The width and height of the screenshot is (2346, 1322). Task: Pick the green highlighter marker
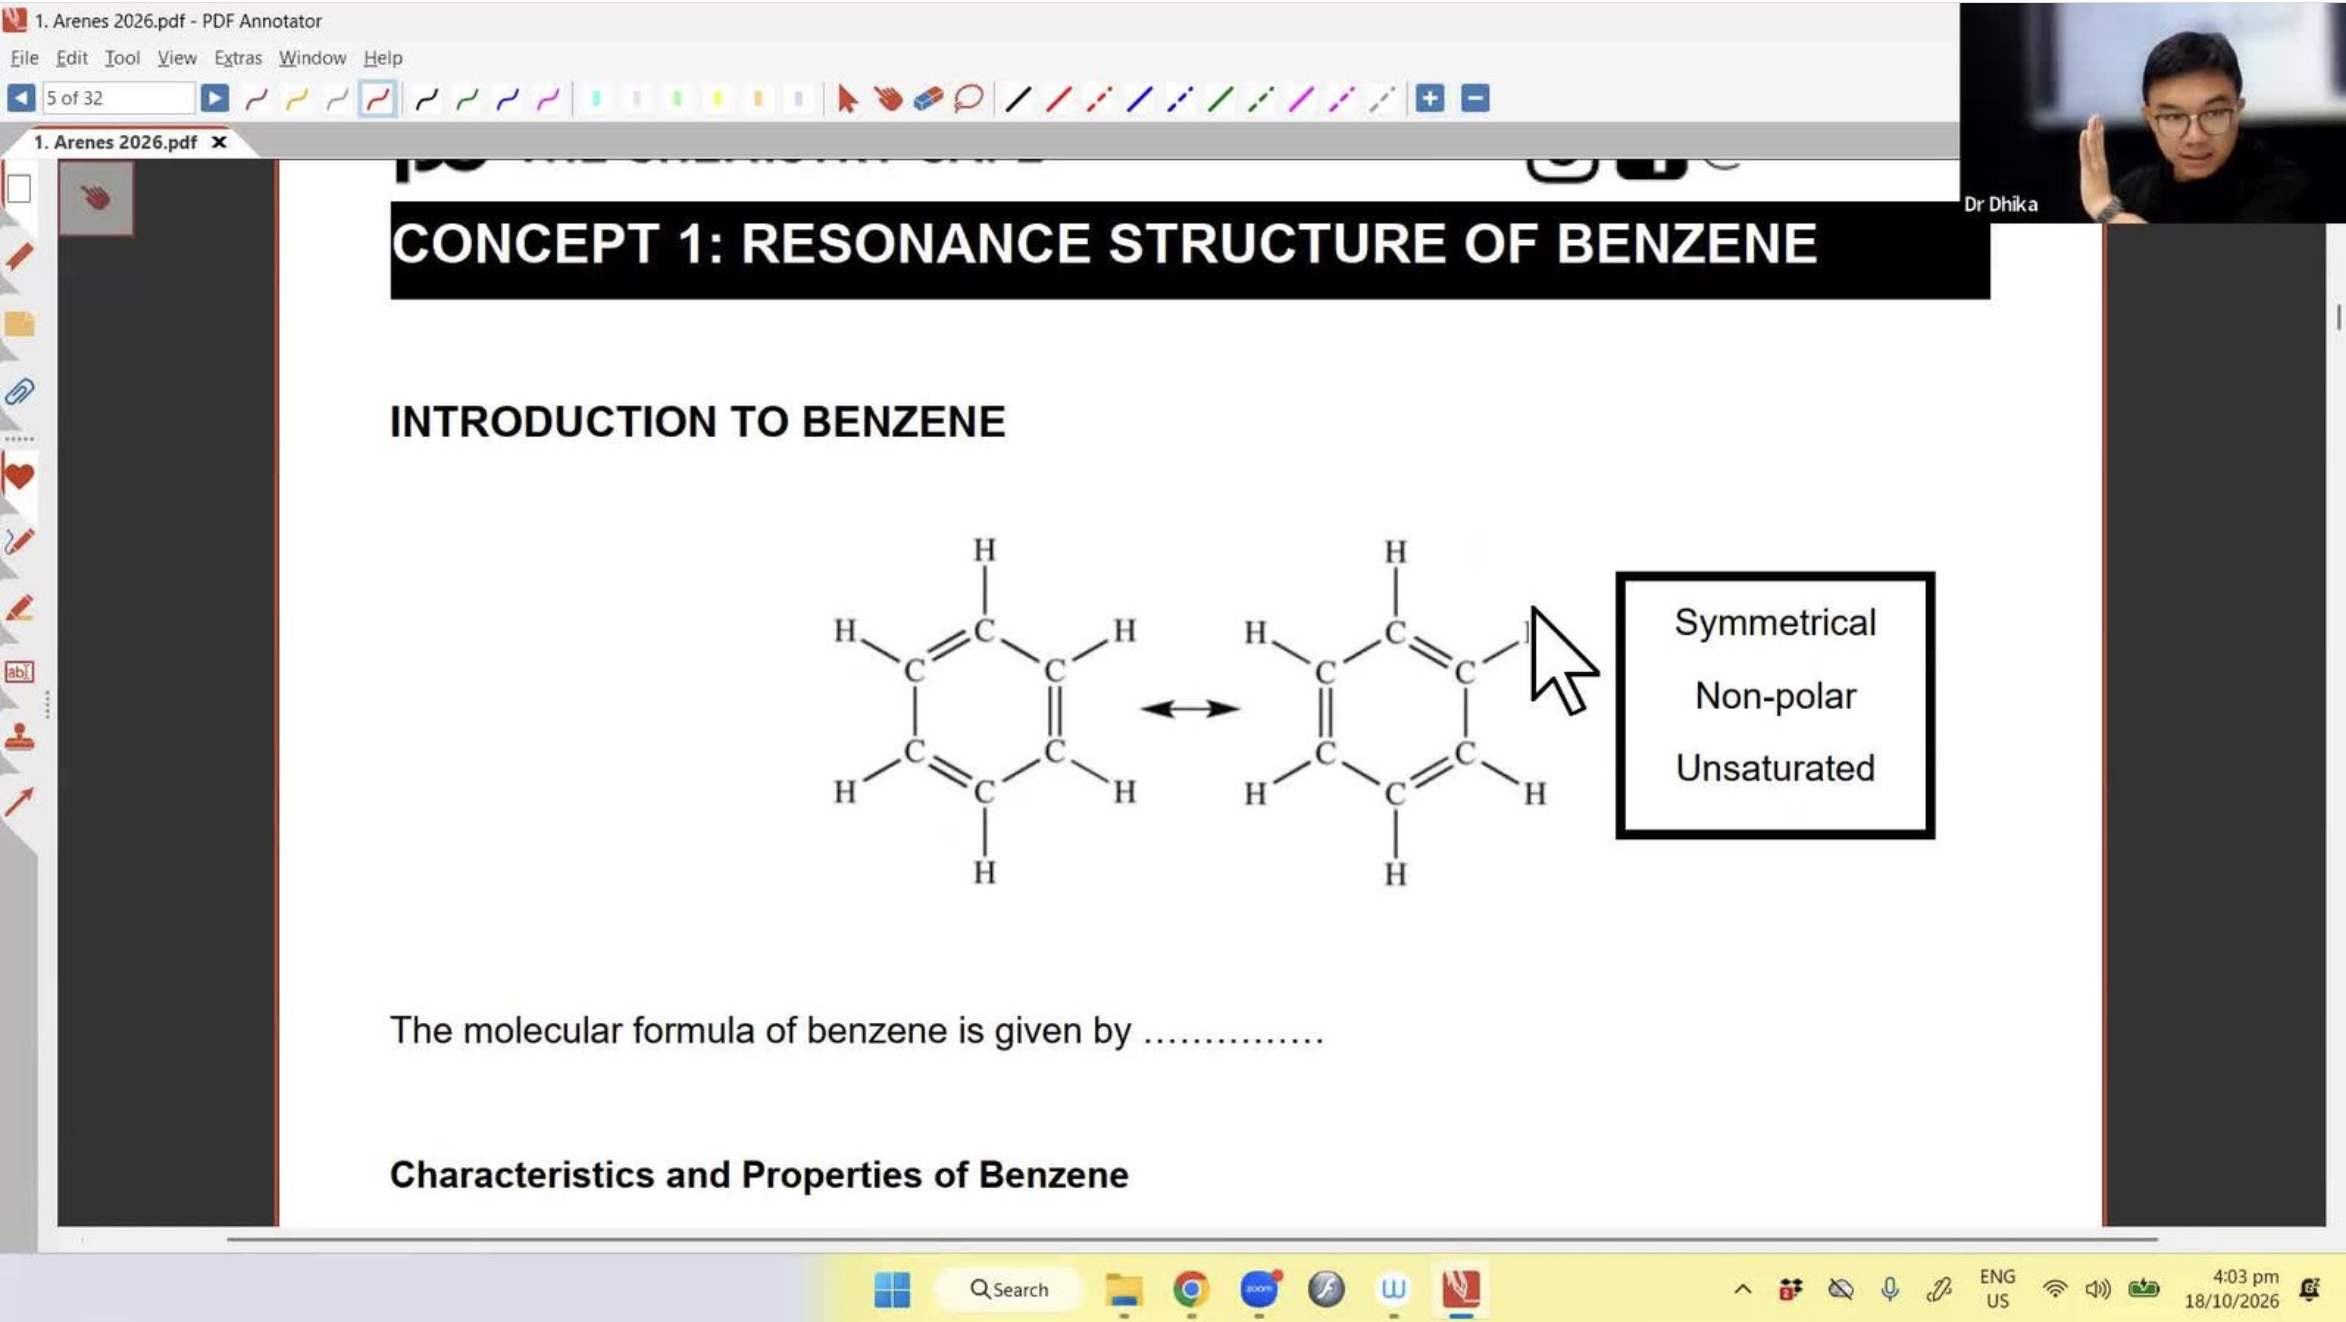[x=677, y=98]
